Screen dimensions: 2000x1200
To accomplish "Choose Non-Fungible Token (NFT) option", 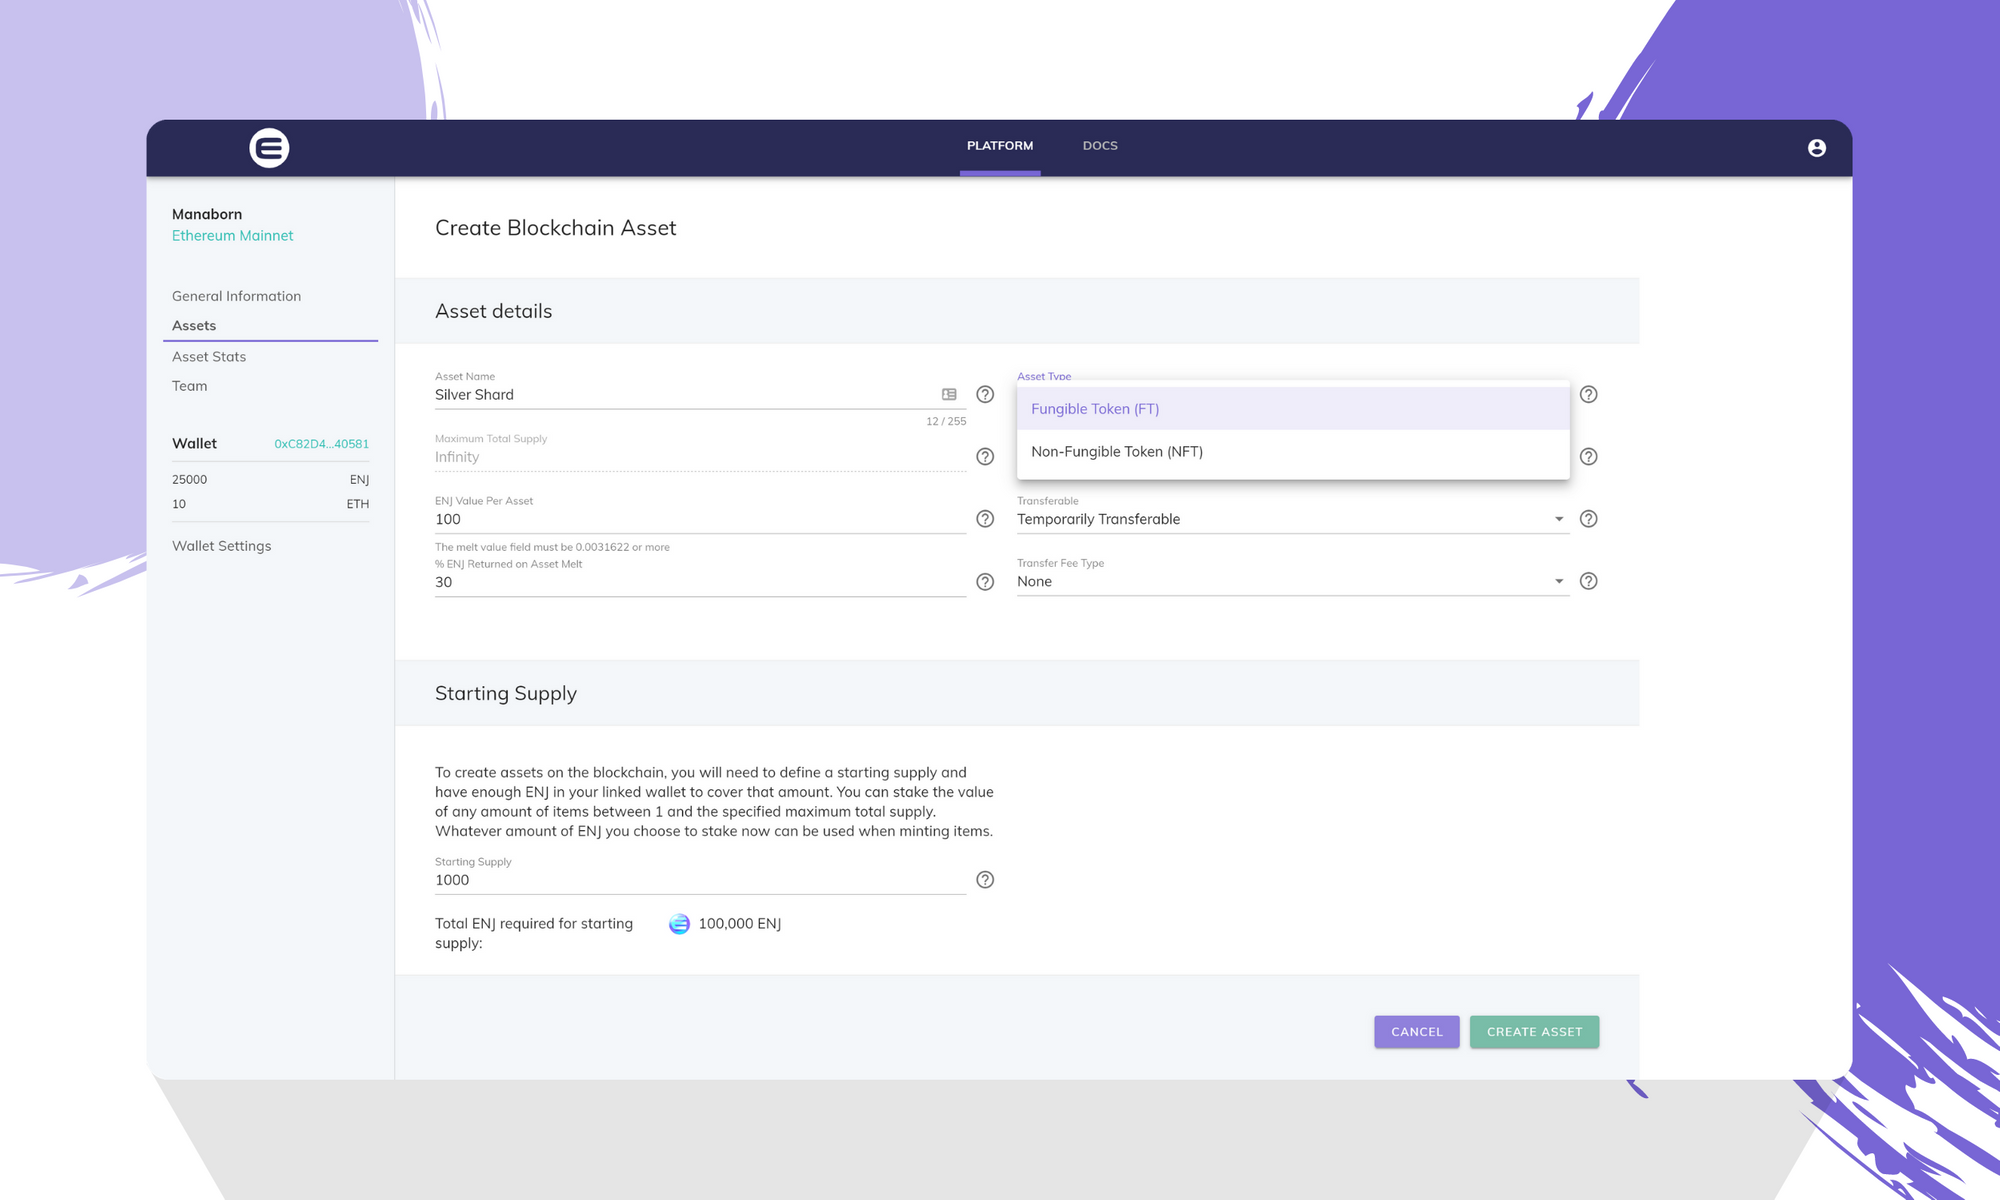I will [1117, 451].
